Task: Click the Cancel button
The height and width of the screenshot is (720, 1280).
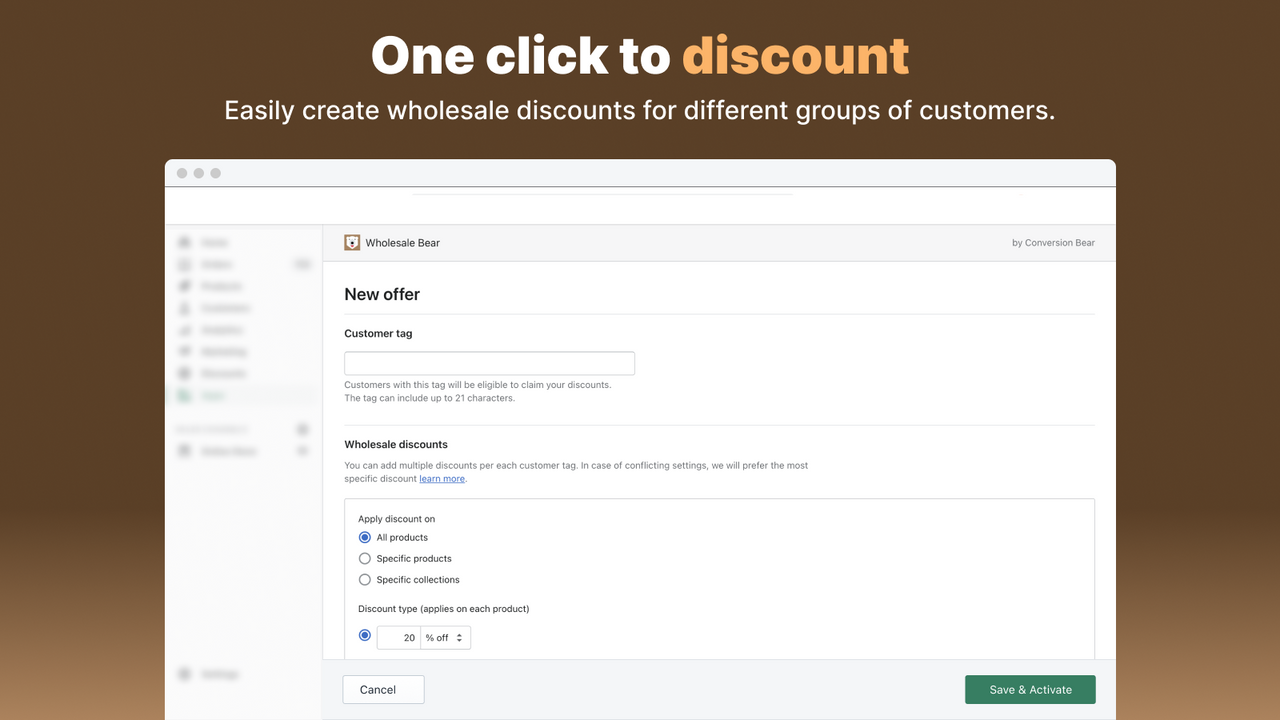Action: point(383,689)
